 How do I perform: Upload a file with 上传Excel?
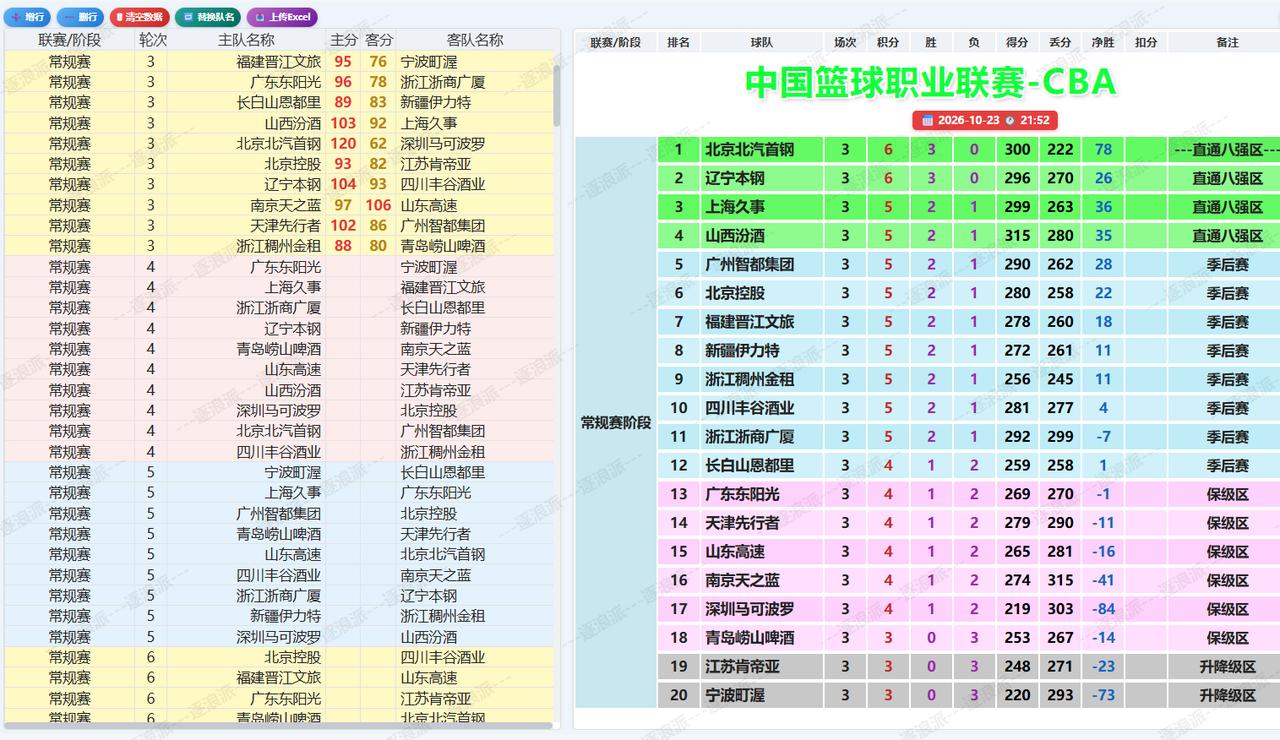tap(282, 17)
